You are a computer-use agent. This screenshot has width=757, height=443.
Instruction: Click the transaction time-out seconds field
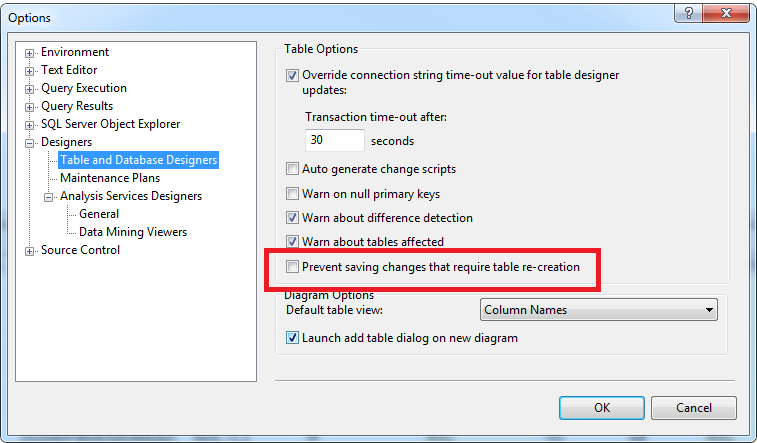click(334, 141)
